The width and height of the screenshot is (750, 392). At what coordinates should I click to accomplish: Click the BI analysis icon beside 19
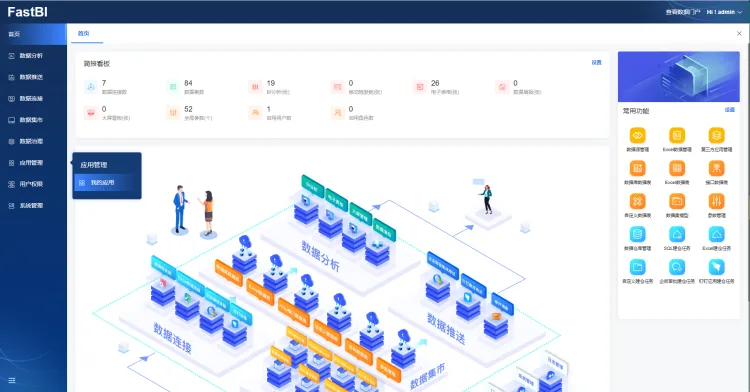255,87
